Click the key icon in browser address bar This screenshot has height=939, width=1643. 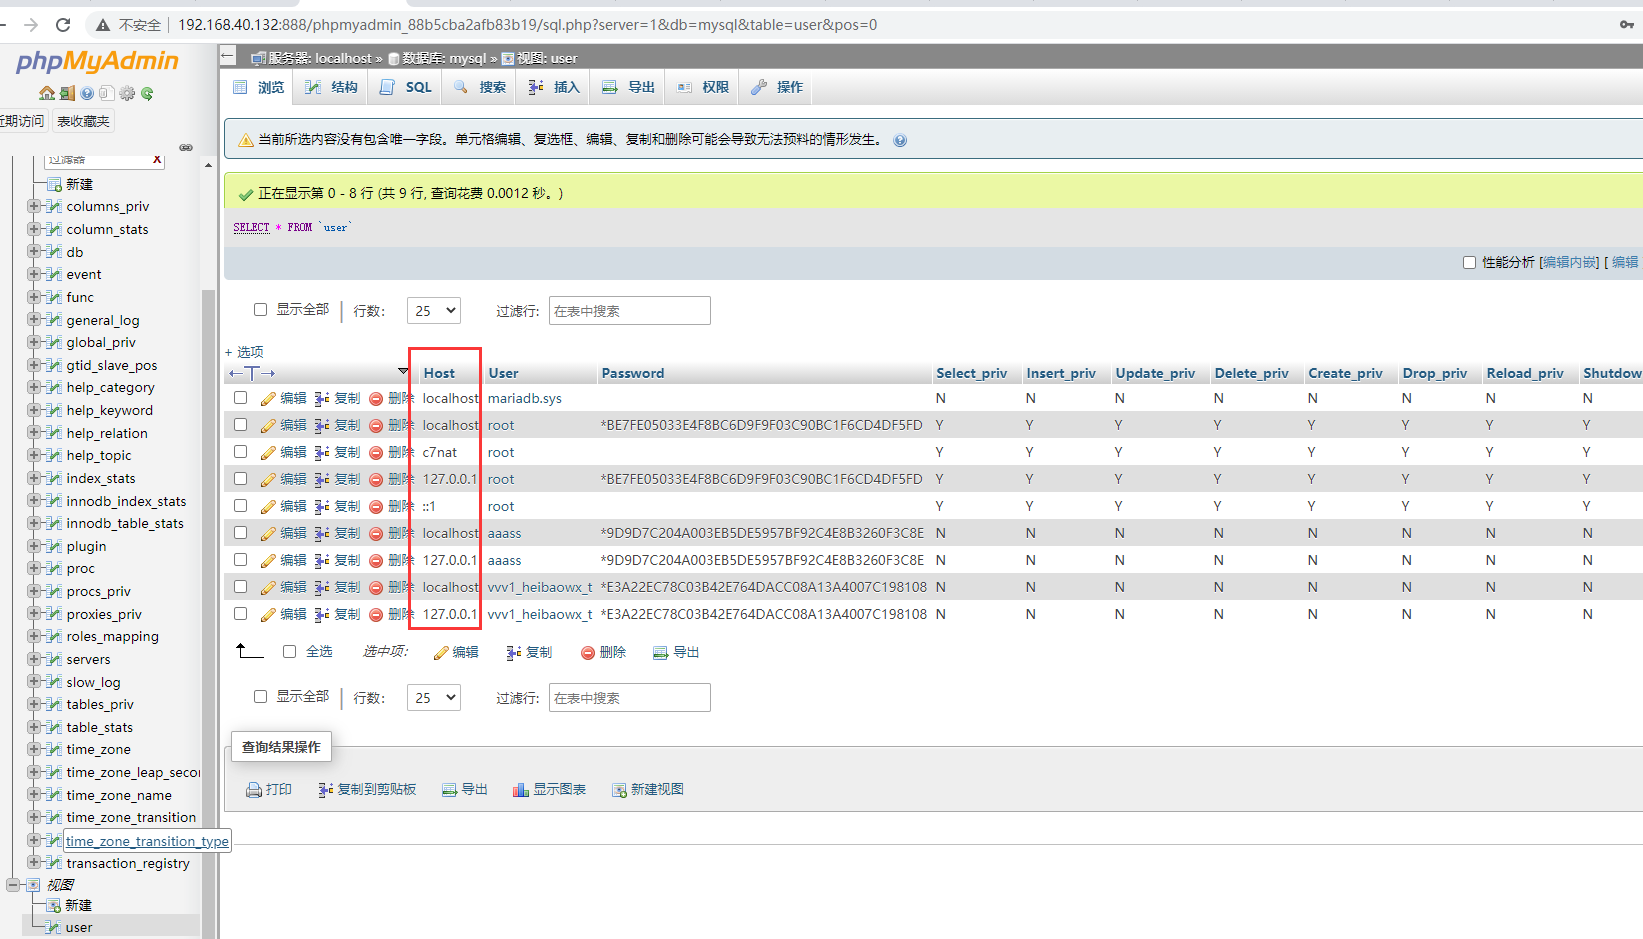1627,24
